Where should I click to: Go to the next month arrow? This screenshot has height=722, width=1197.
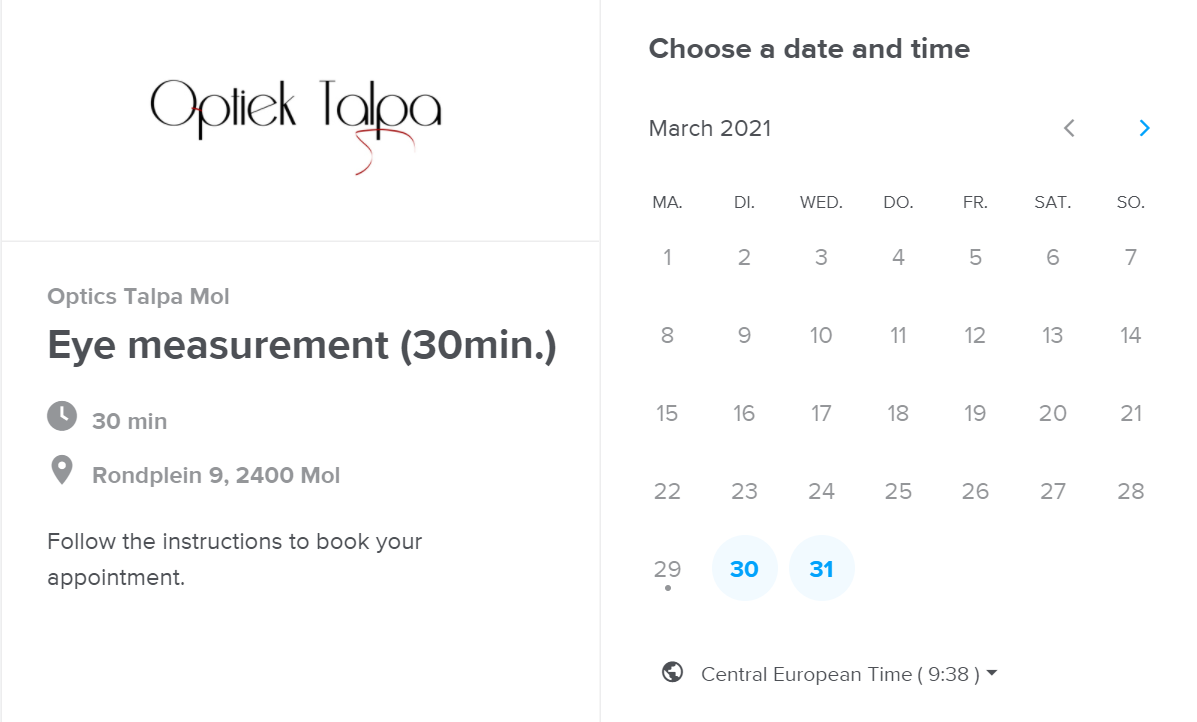1144,128
